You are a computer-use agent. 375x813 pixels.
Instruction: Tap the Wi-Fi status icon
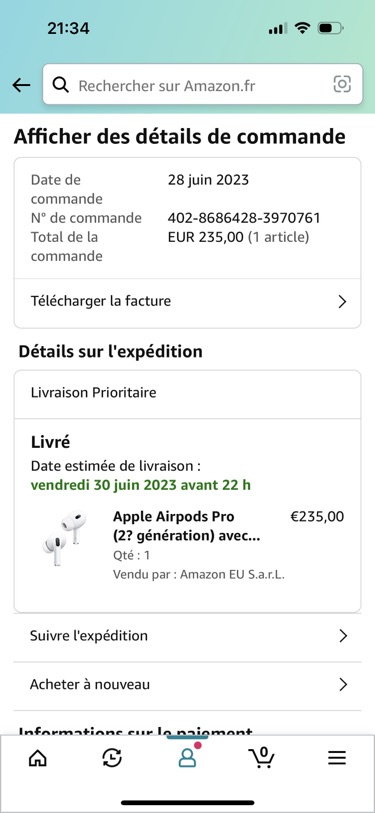(x=301, y=28)
